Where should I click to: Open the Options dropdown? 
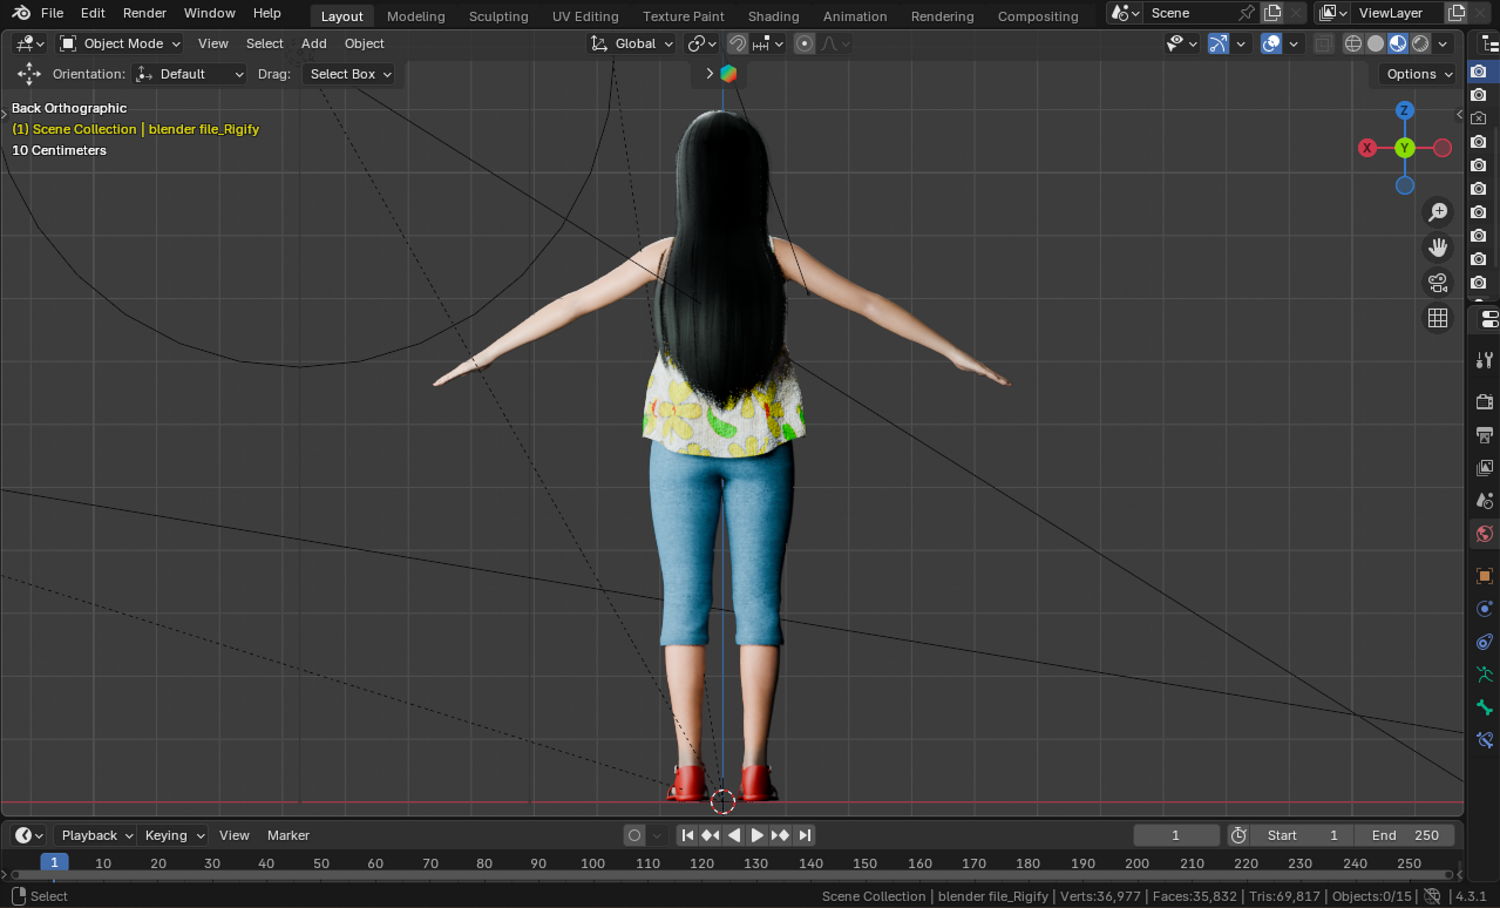pyautogui.click(x=1419, y=74)
